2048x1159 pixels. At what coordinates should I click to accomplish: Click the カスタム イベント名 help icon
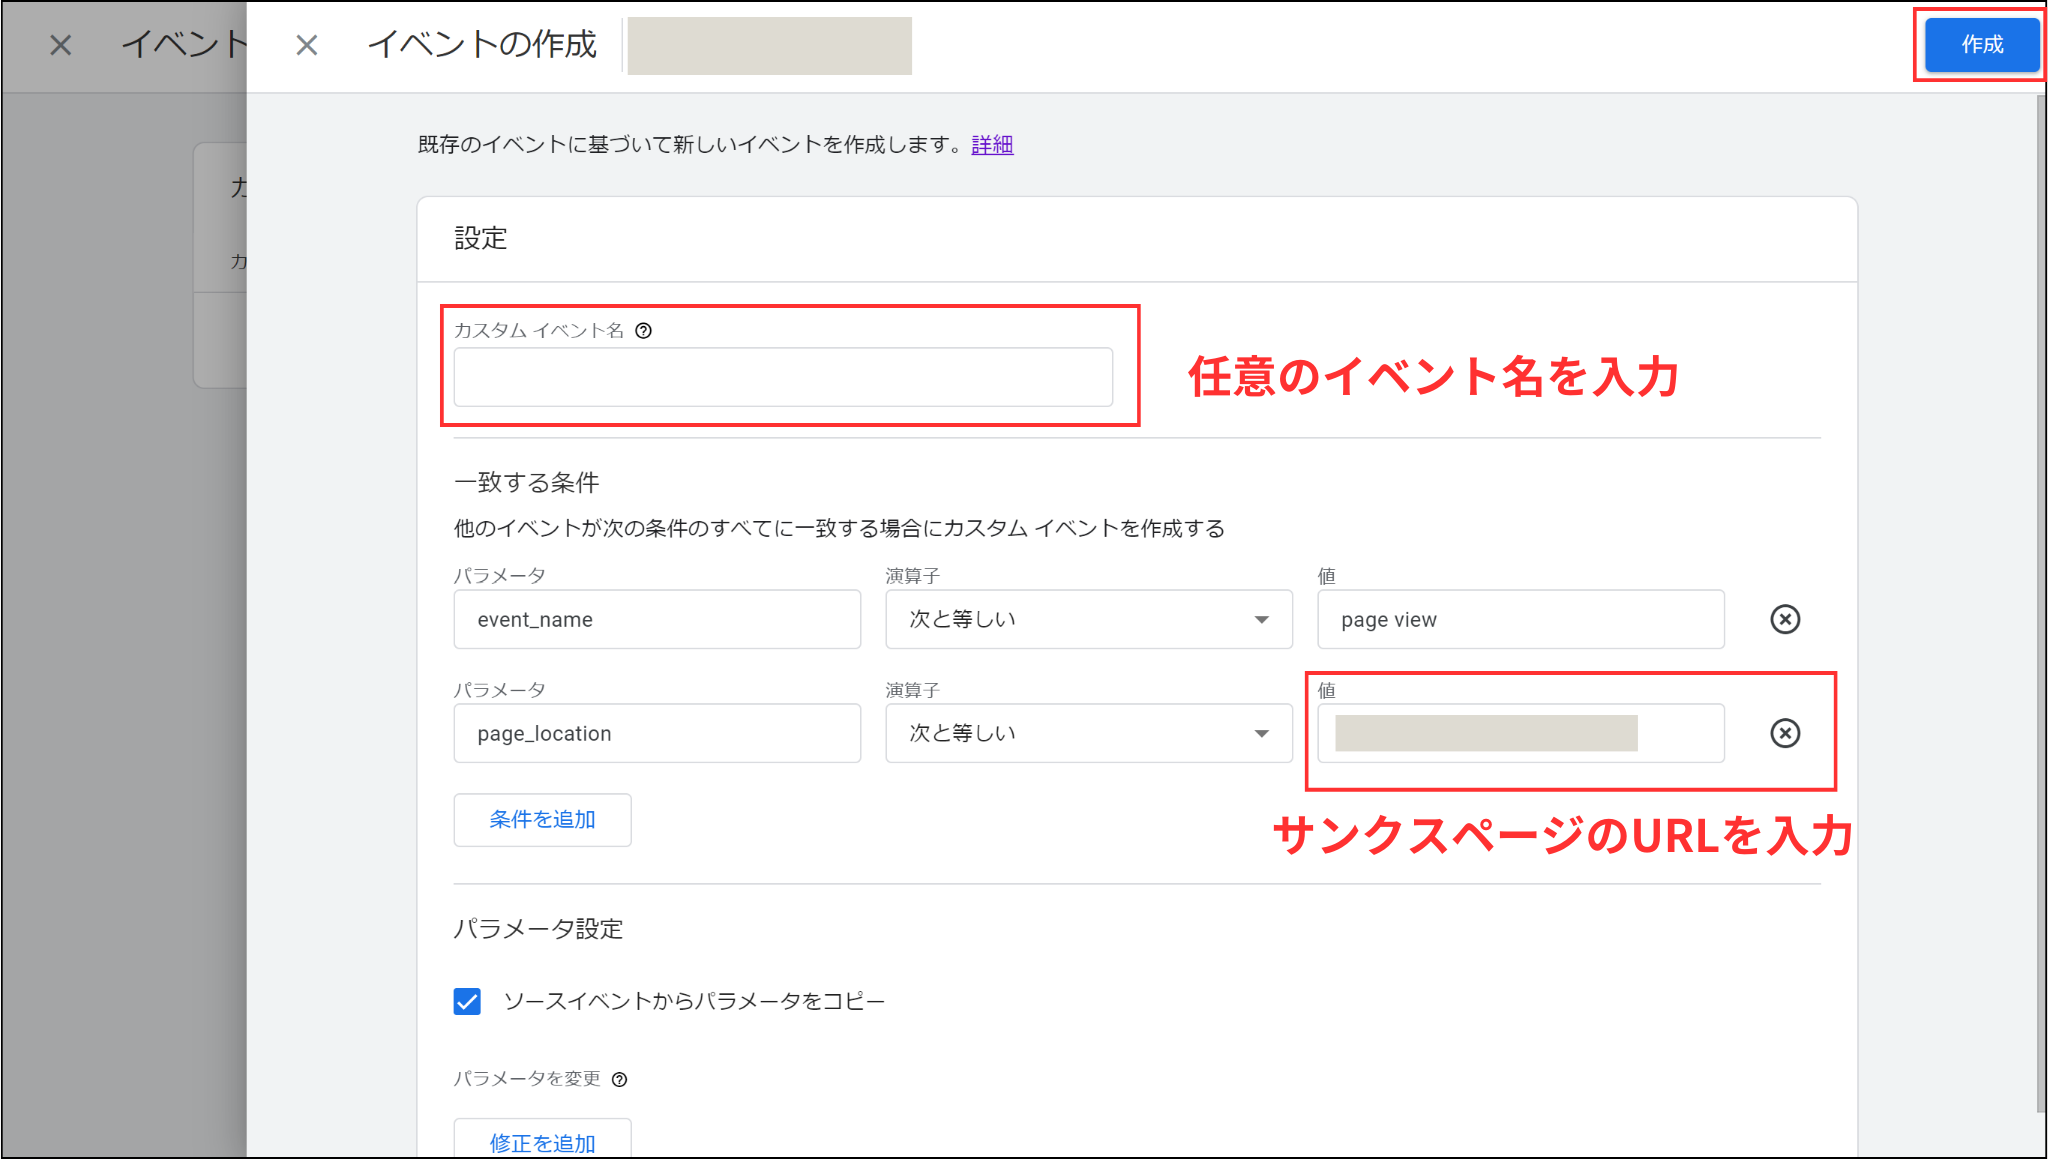[644, 331]
